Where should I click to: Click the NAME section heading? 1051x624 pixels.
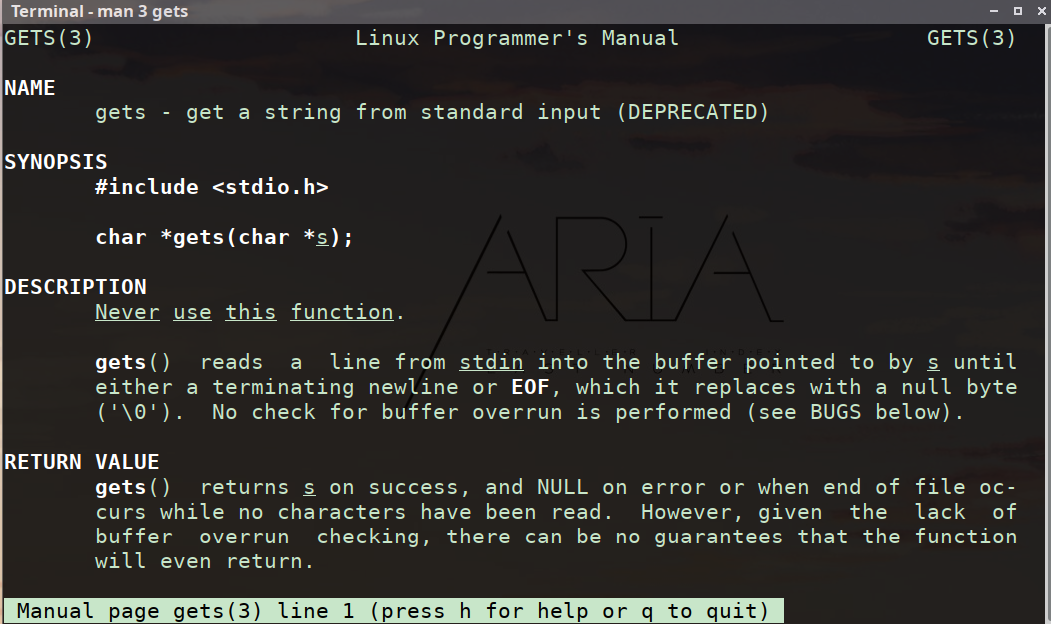tap(30, 88)
